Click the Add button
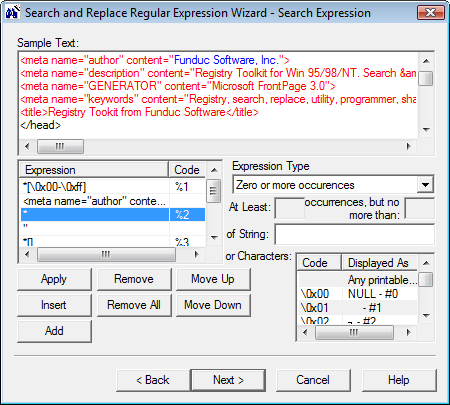This screenshot has height=405, width=450. [54, 331]
